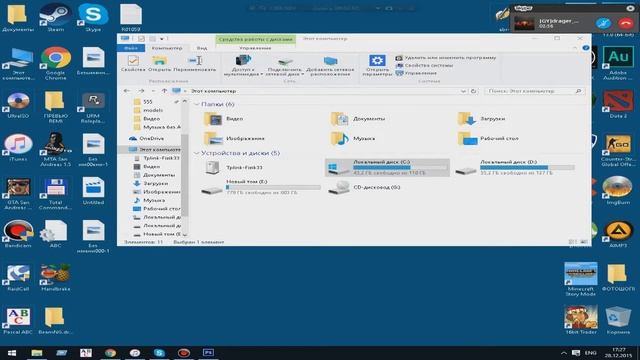Click capacity bar of Локальный диск (C:)
The width and height of the screenshot is (640, 360).
click(400, 167)
